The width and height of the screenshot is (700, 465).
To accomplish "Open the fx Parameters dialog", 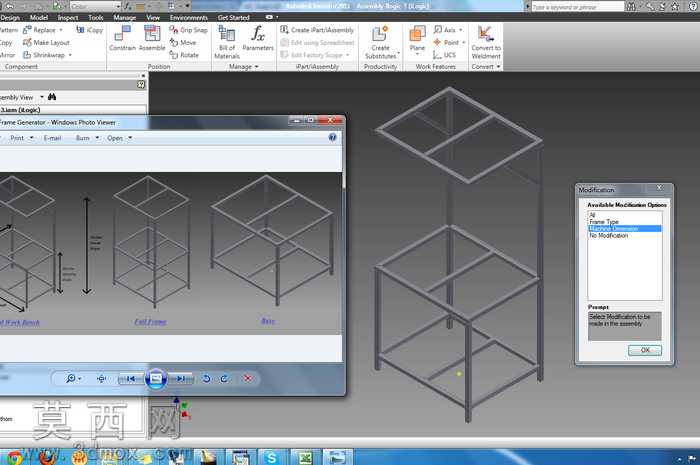I will click(258, 37).
